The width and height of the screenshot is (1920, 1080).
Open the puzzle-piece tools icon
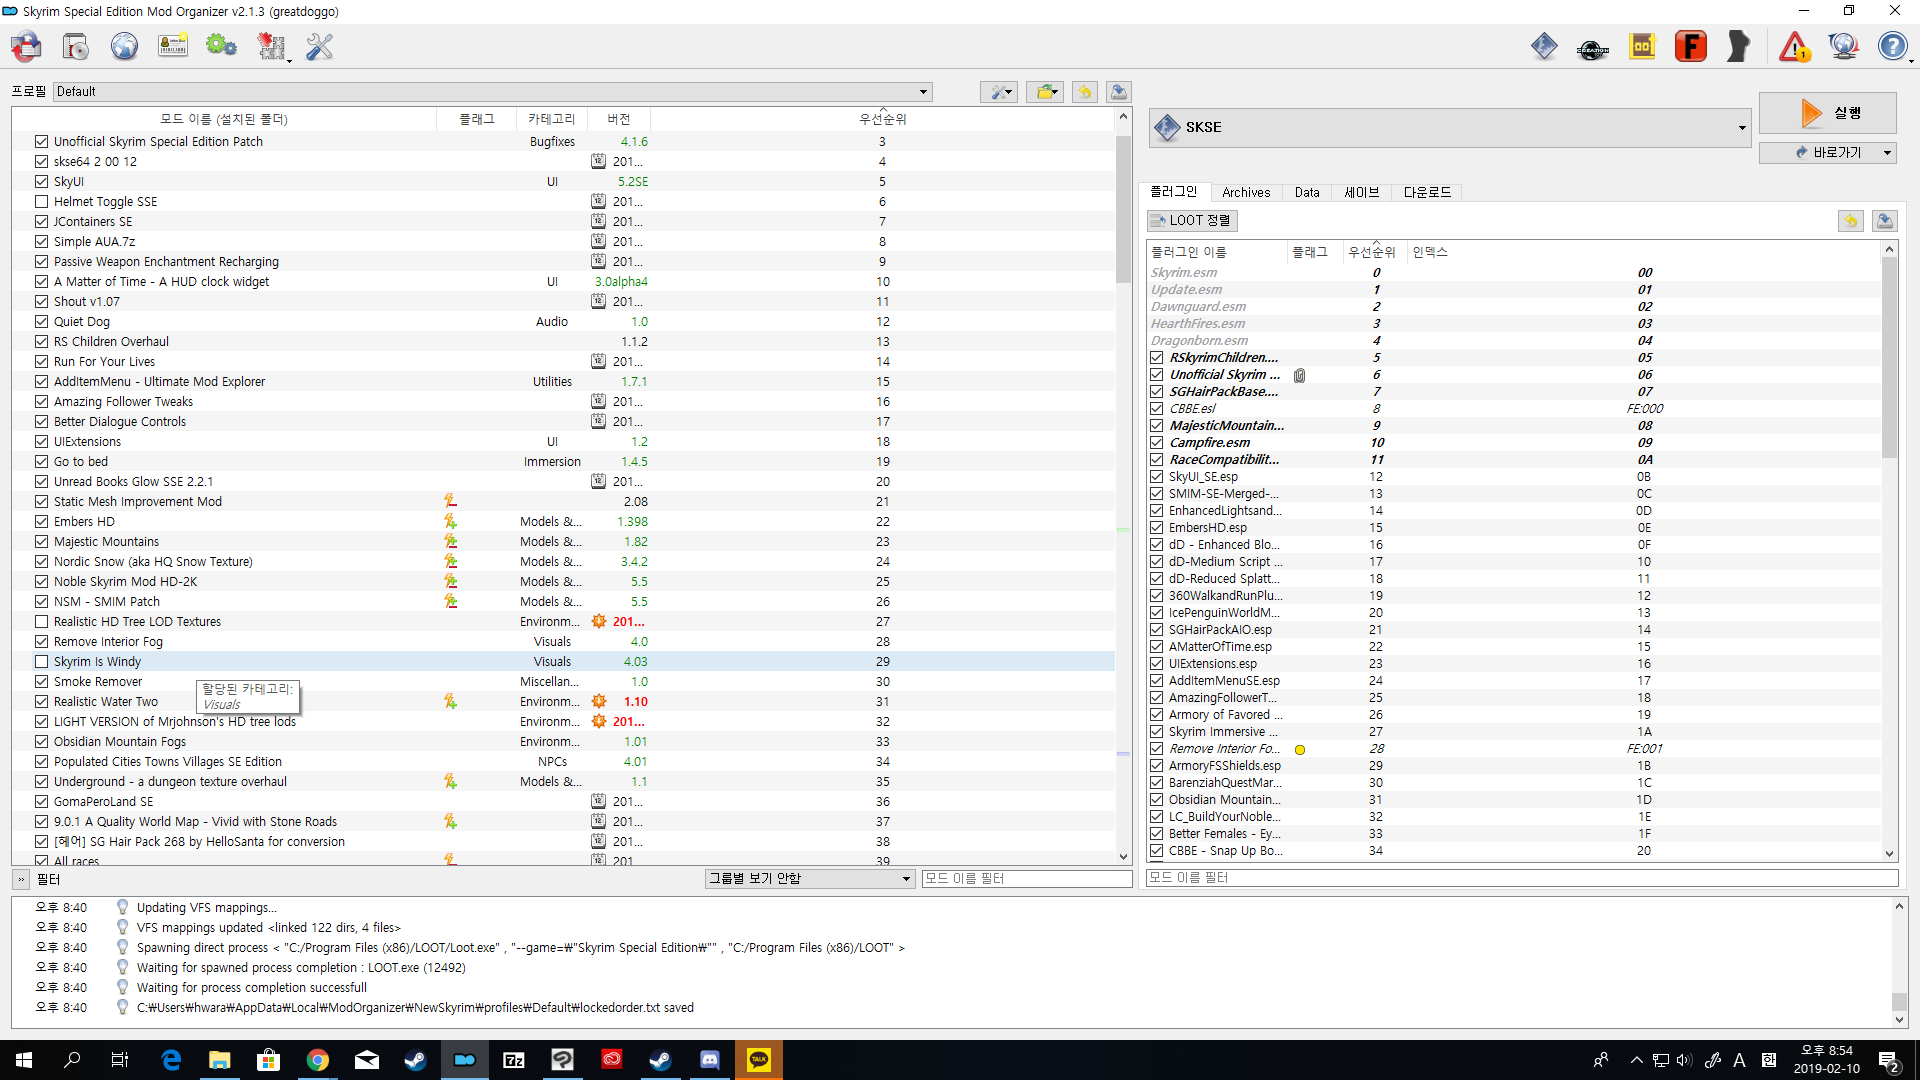pyautogui.click(x=271, y=46)
